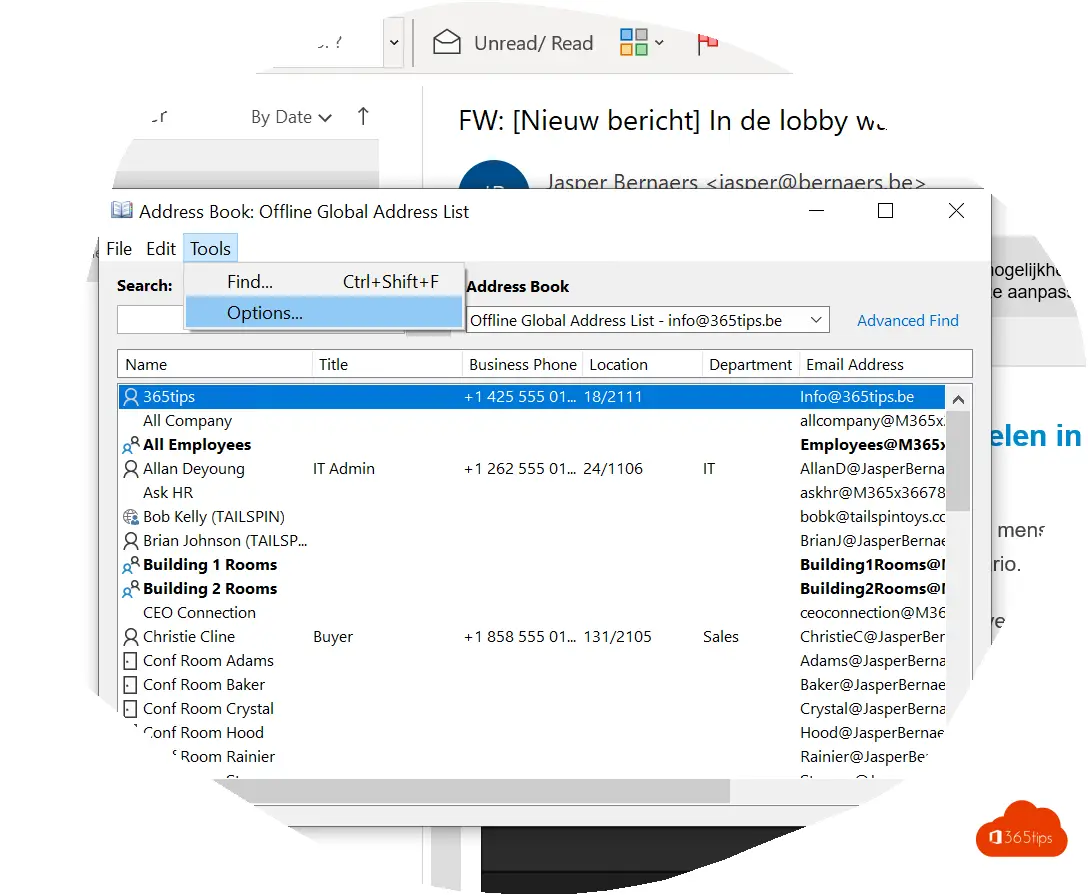The height and width of the screenshot is (895, 1088).
Task: Sort by the Business Phone column header
Action: coord(523,364)
